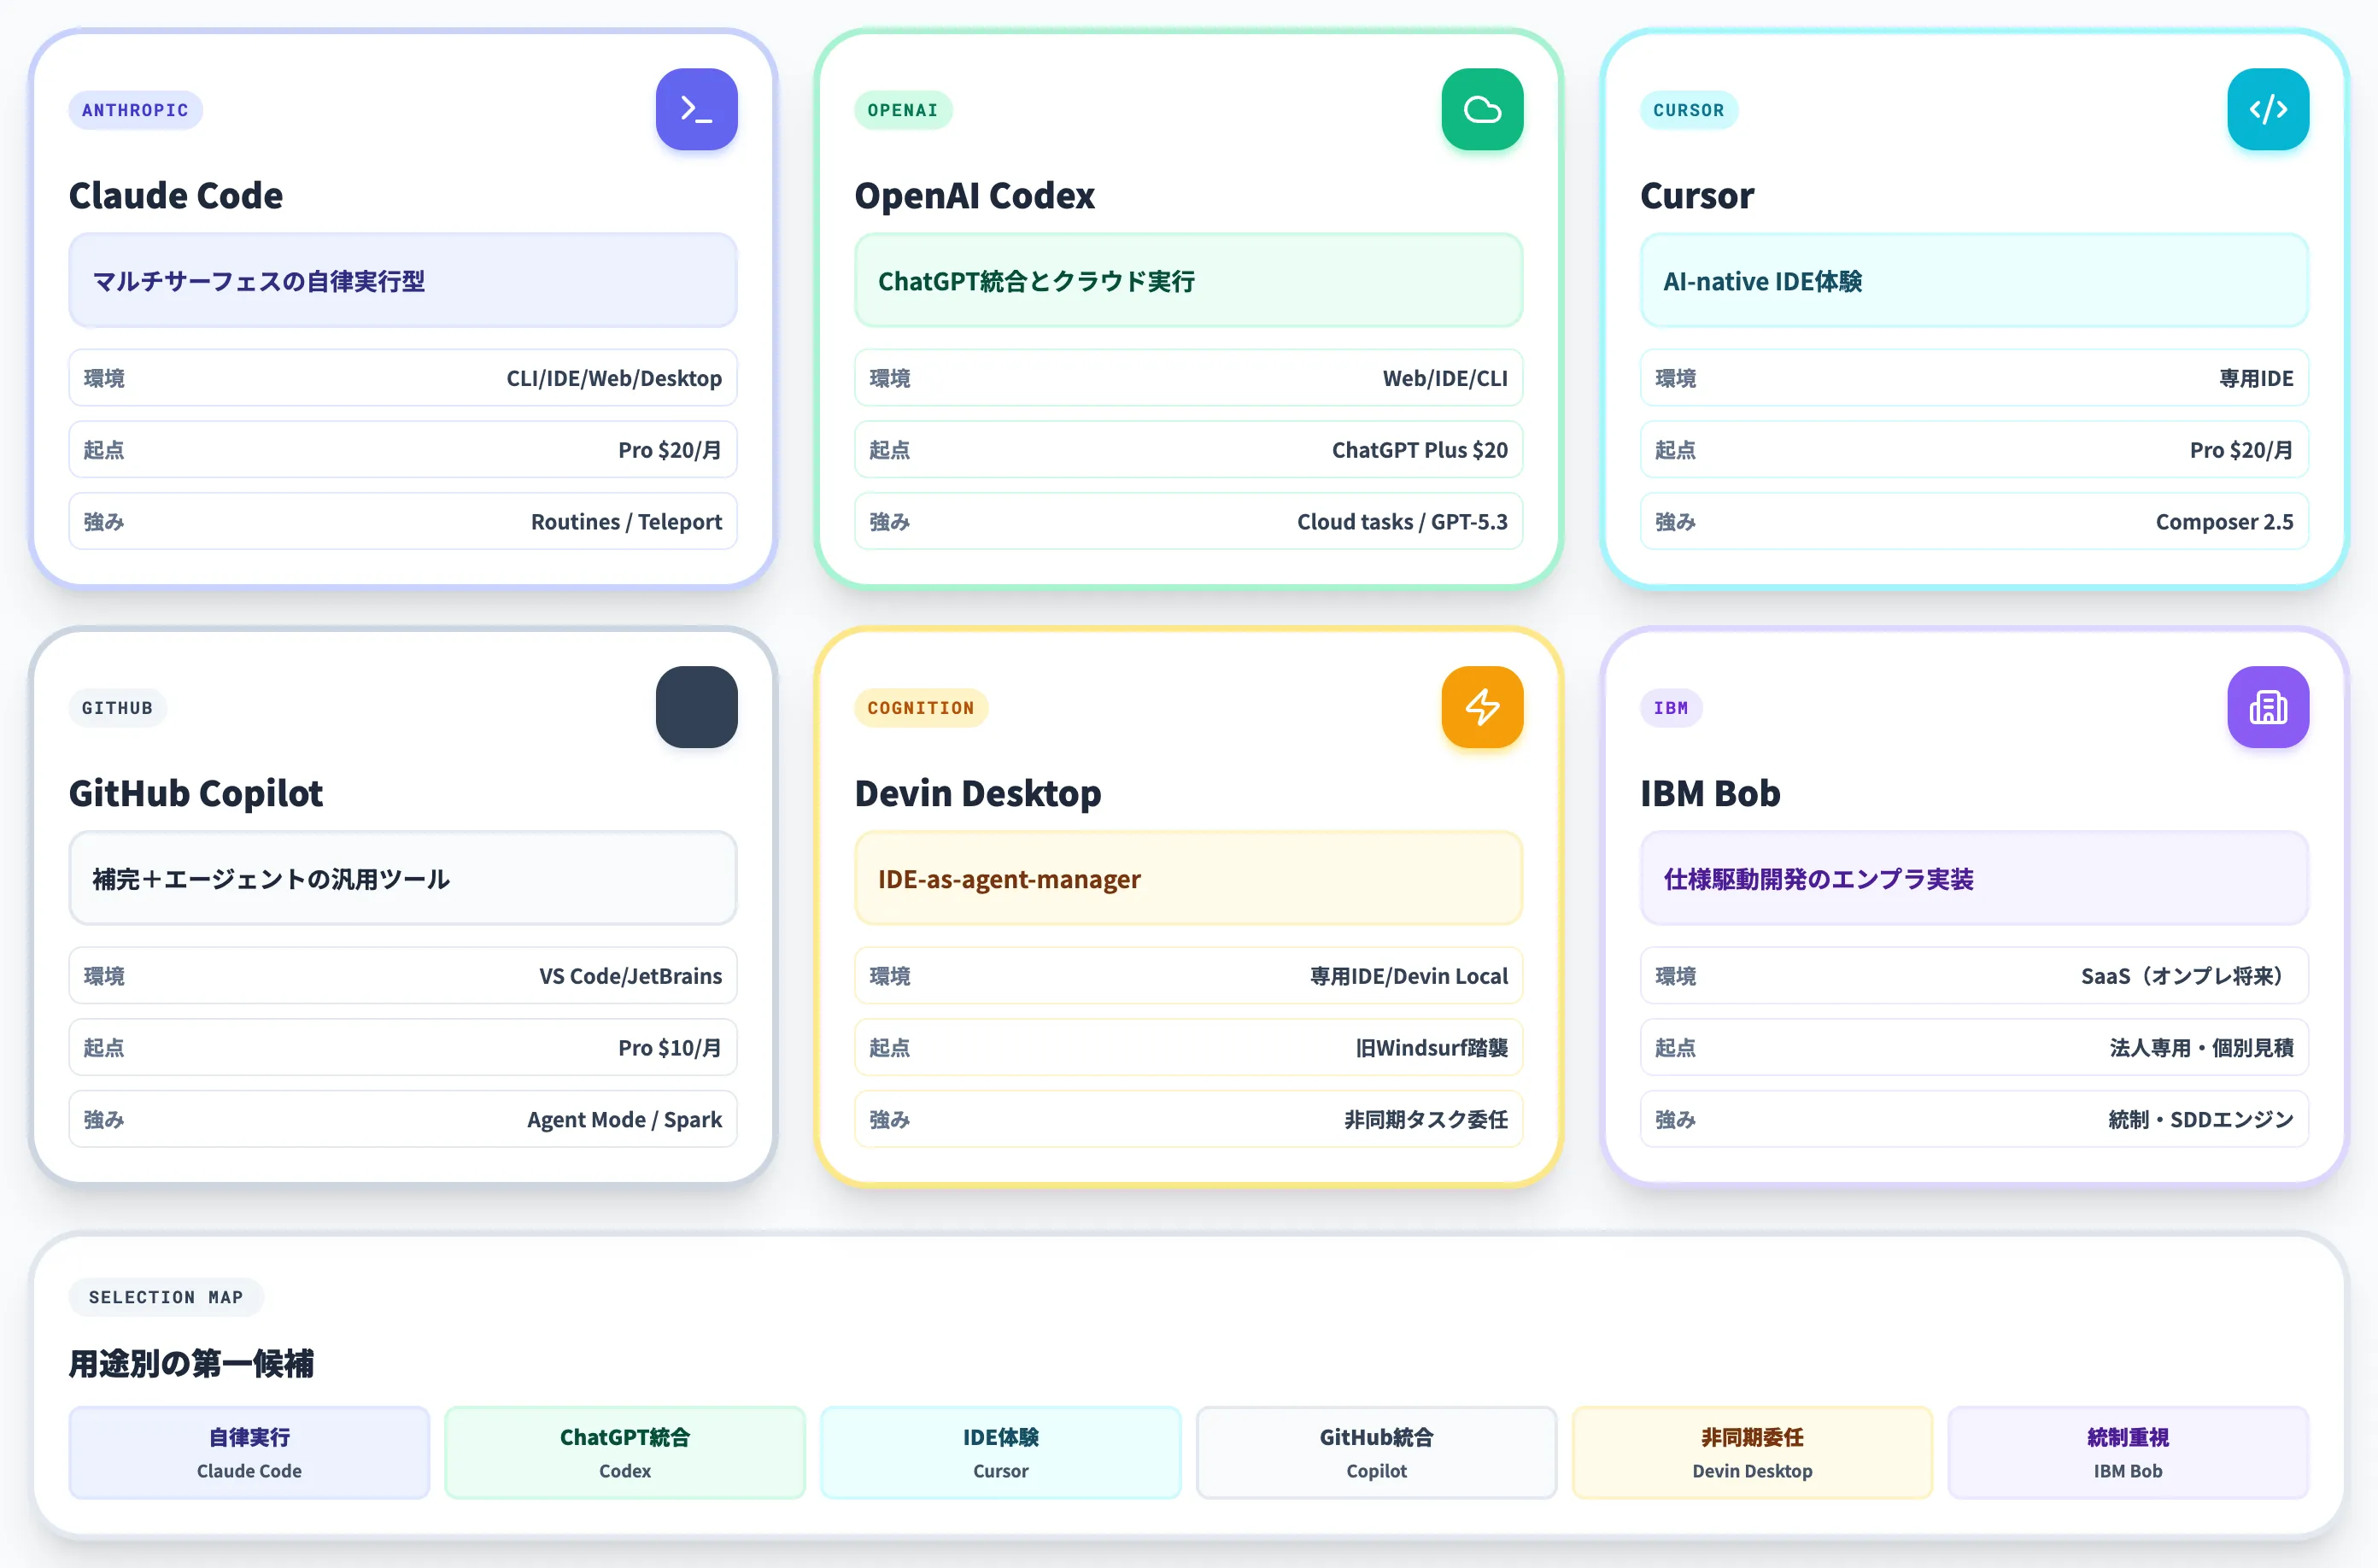Click the 'VS Code/JetBrains' environment value

[631, 976]
